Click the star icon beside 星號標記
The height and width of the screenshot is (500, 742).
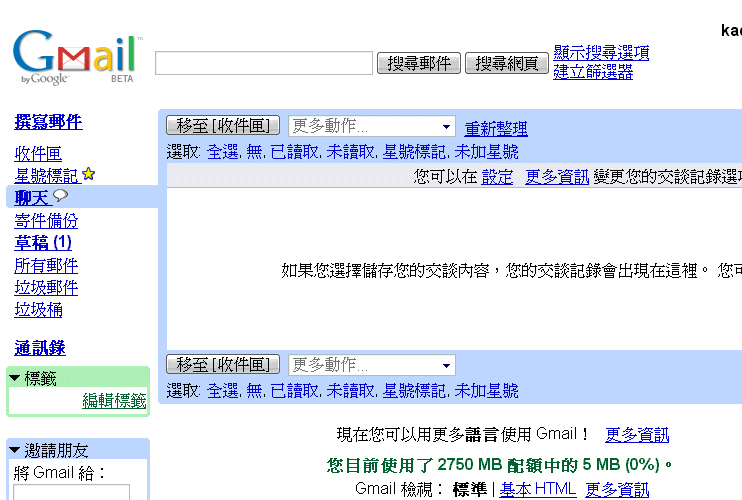tap(88, 174)
